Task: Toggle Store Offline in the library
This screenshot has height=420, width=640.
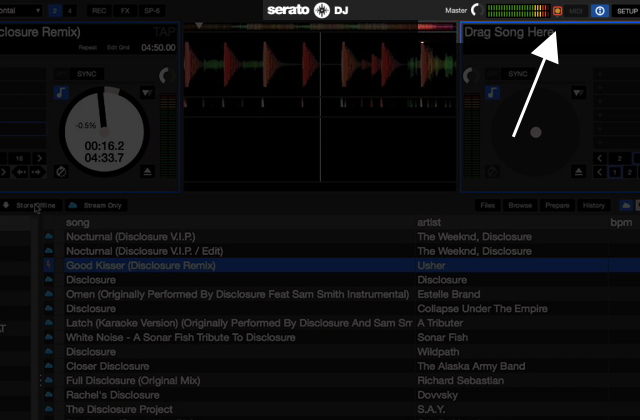Action: click(31, 205)
